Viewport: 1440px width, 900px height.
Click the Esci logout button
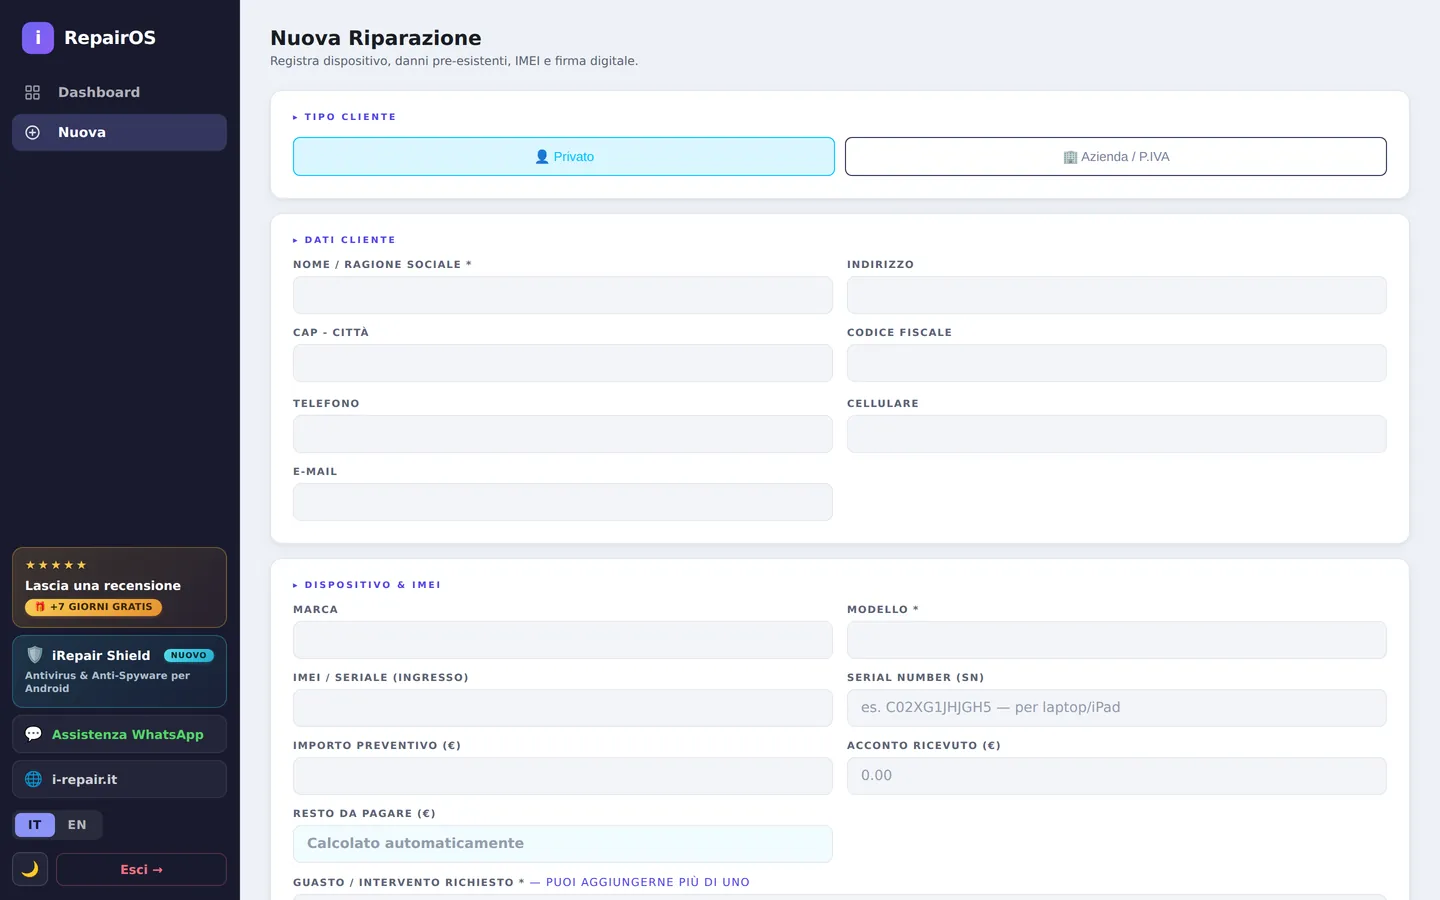coord(141,869)
